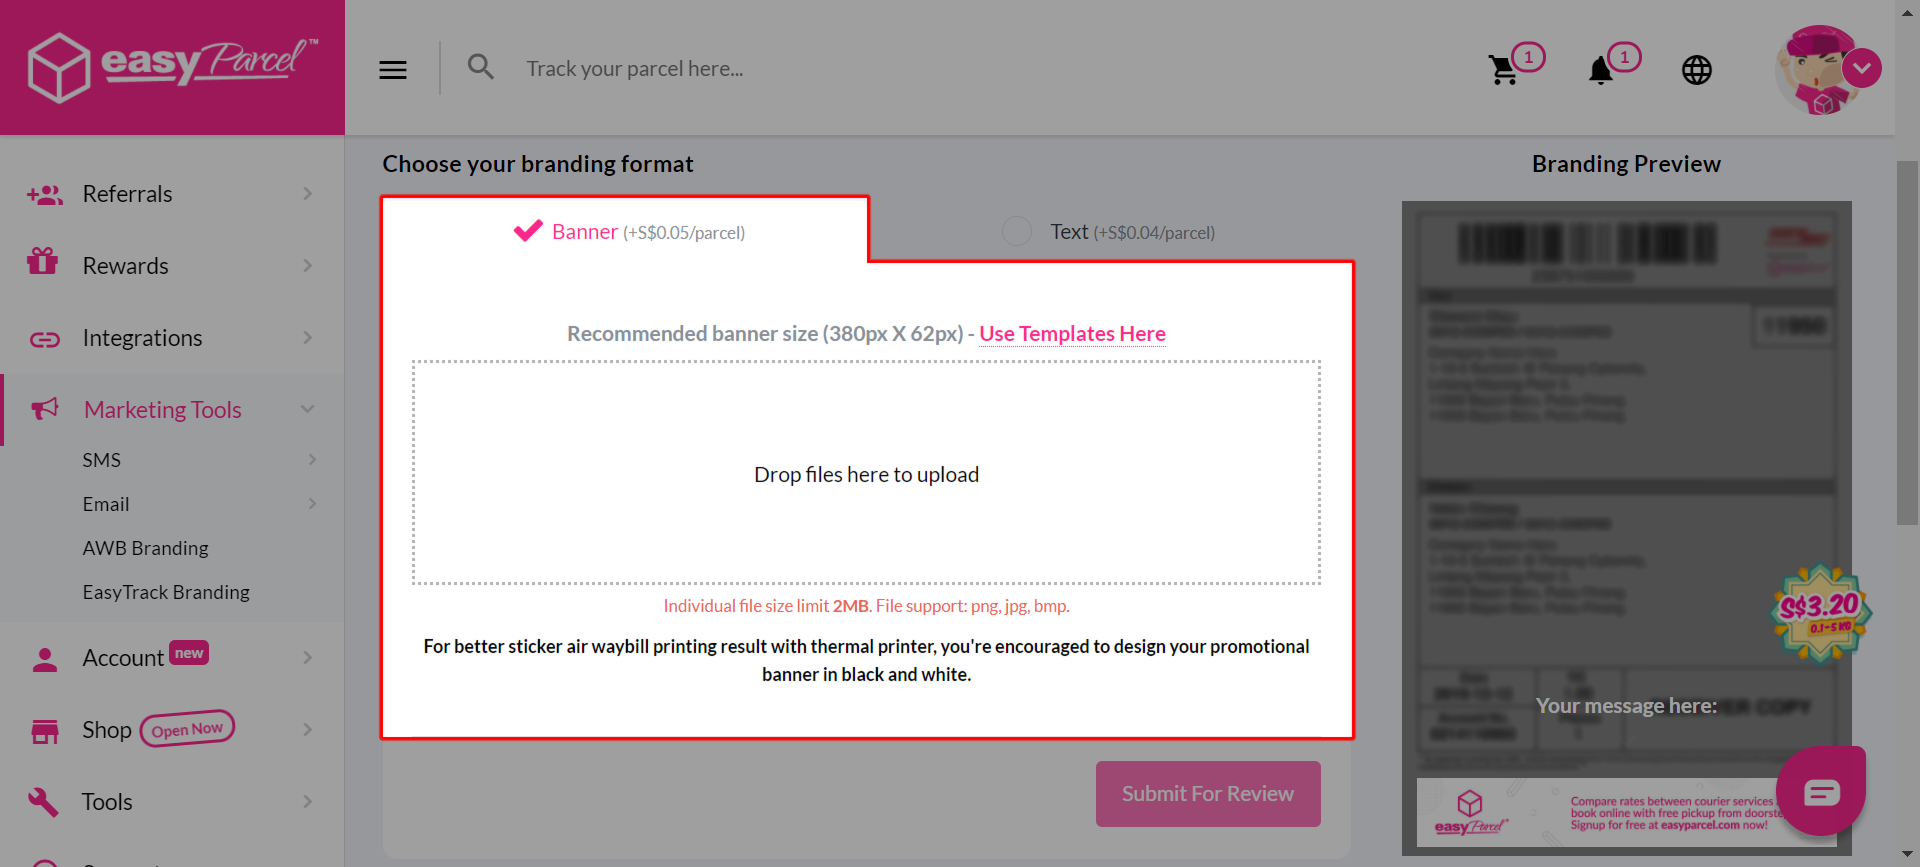
Task: Click the Referrals add-people icon
Action: coord(45,194)
